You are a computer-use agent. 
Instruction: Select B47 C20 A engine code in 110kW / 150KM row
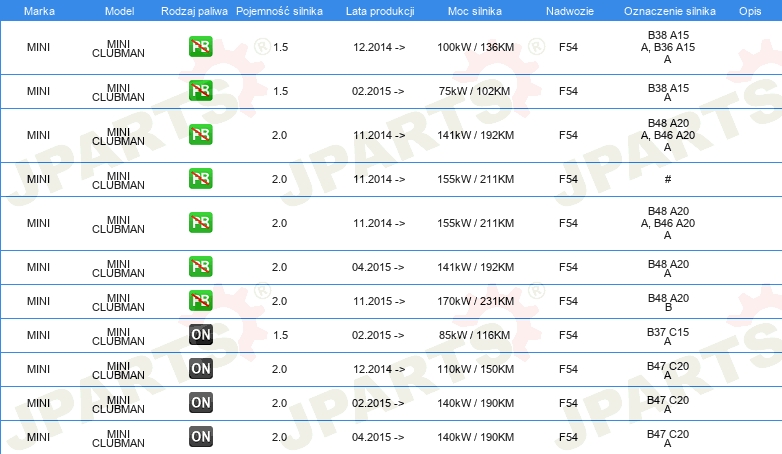pyautogui.click(x=668, y=370)
